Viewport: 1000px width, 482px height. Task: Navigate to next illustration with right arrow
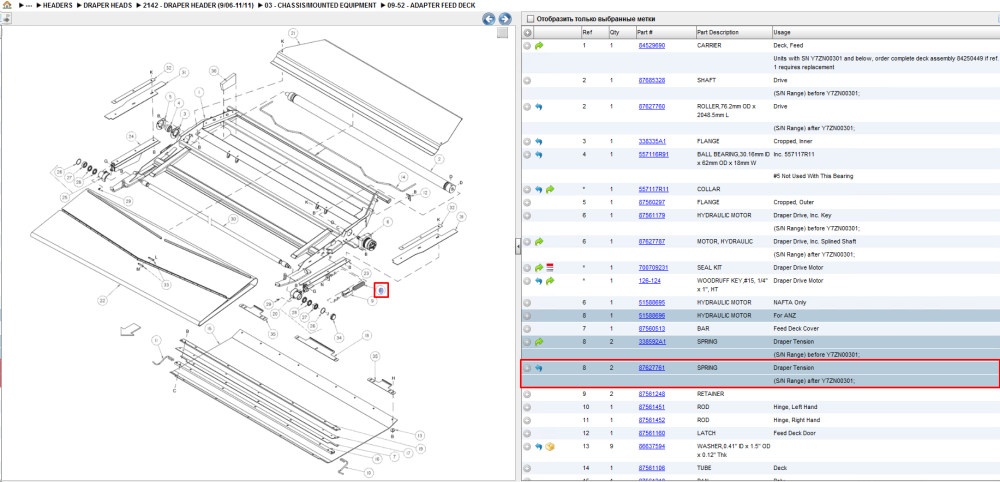click(504, 19)
